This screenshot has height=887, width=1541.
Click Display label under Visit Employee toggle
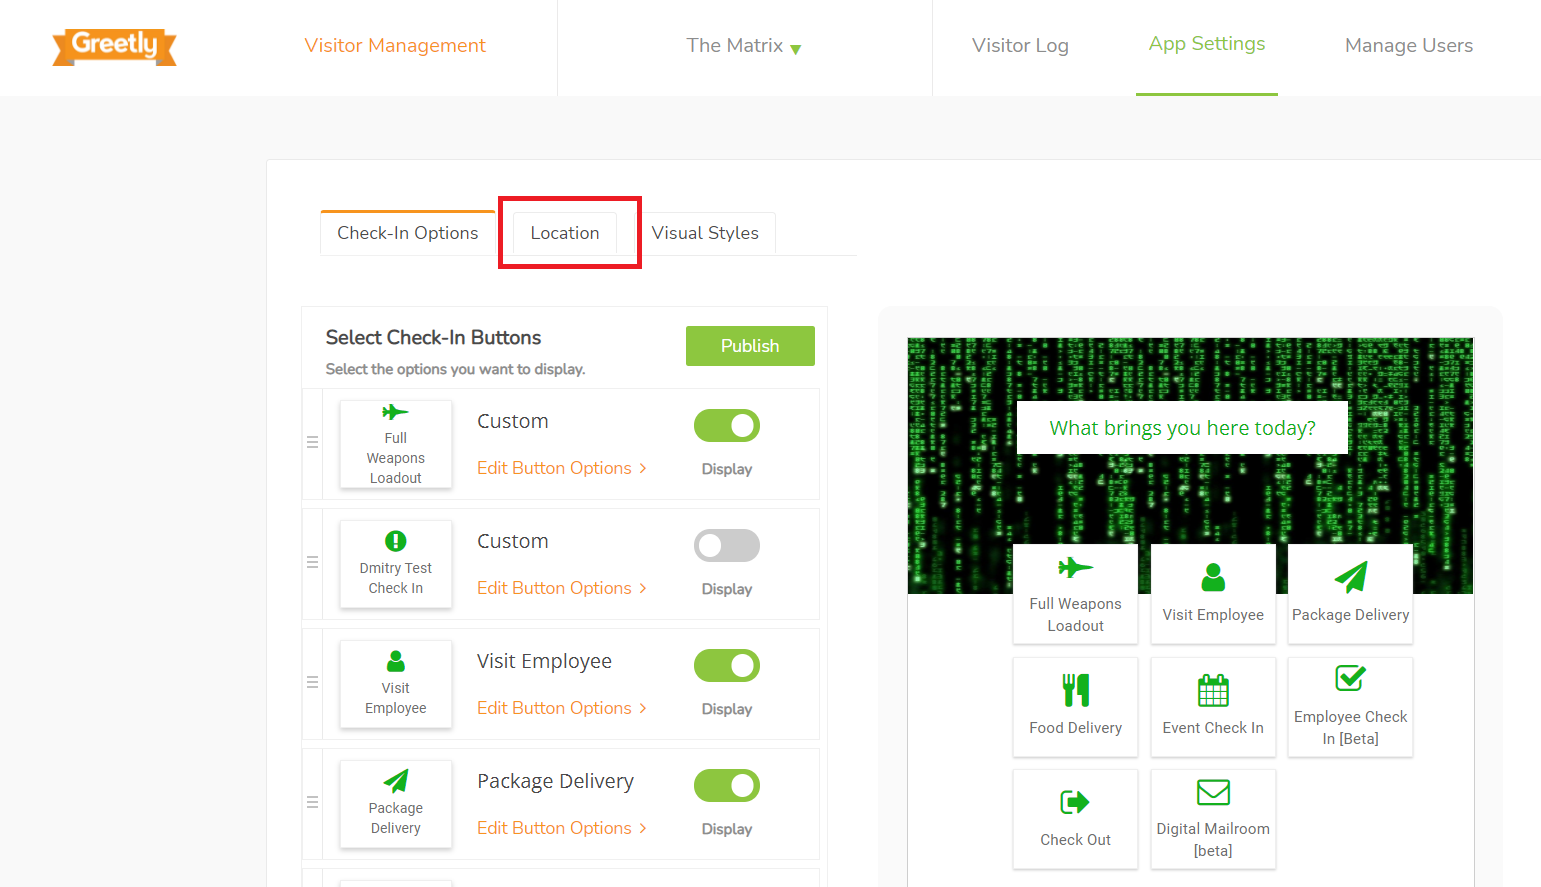click(x=727, y=709)
